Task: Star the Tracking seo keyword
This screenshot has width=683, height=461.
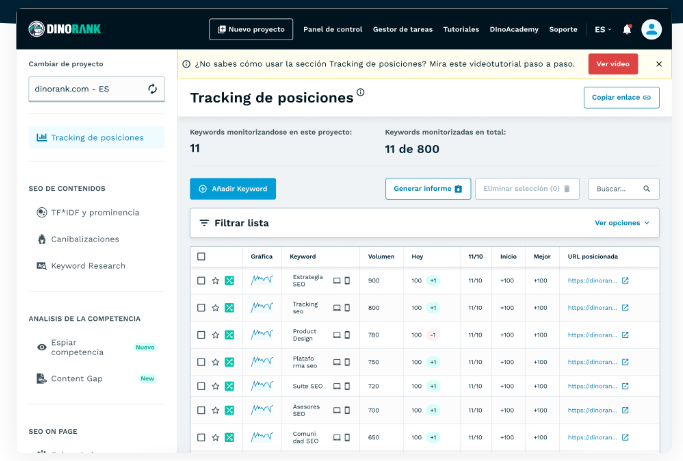Action: [215, 308]
